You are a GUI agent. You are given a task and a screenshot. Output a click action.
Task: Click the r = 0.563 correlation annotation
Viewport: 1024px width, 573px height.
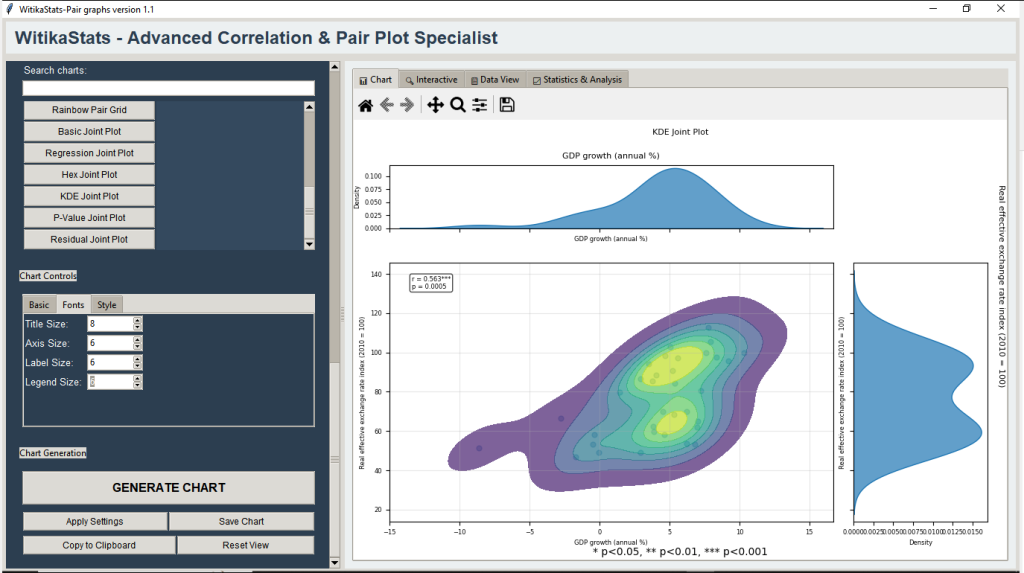pos(431,282)
